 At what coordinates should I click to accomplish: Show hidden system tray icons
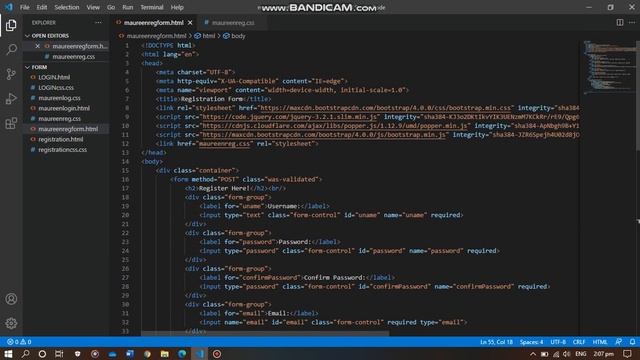click(533, 354)
